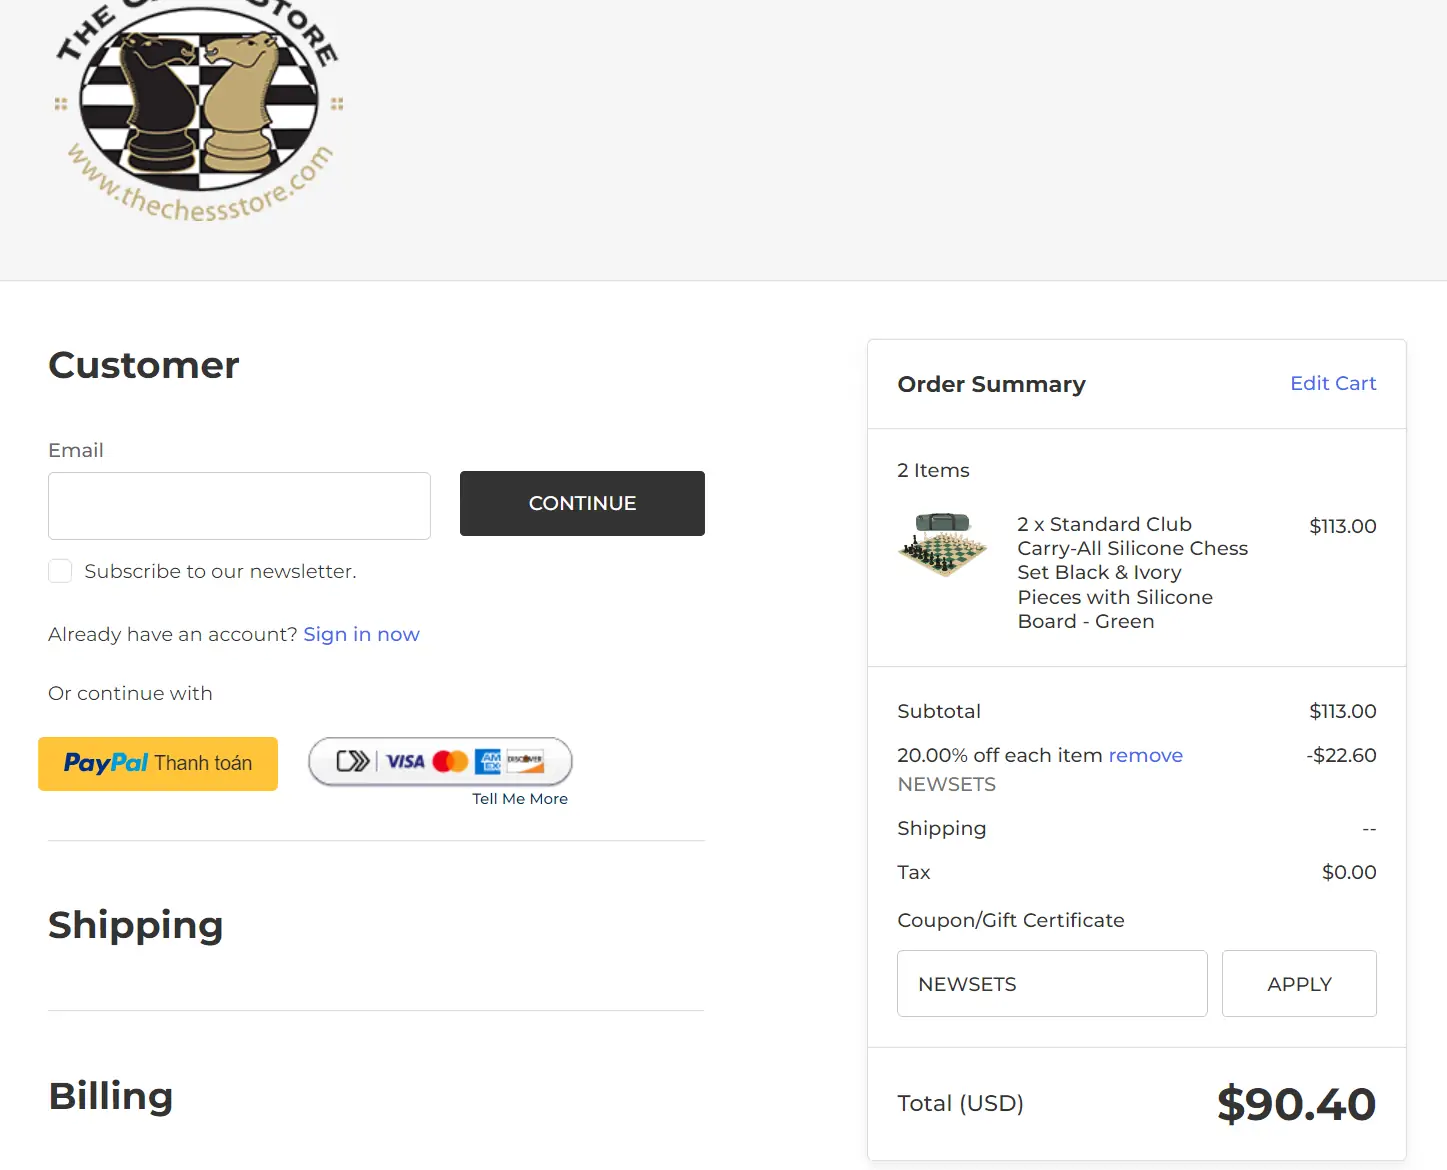Viewport: 1447px width, 1170px height.
Task: Open the Tell Me More link
Action: click(520, 799)
